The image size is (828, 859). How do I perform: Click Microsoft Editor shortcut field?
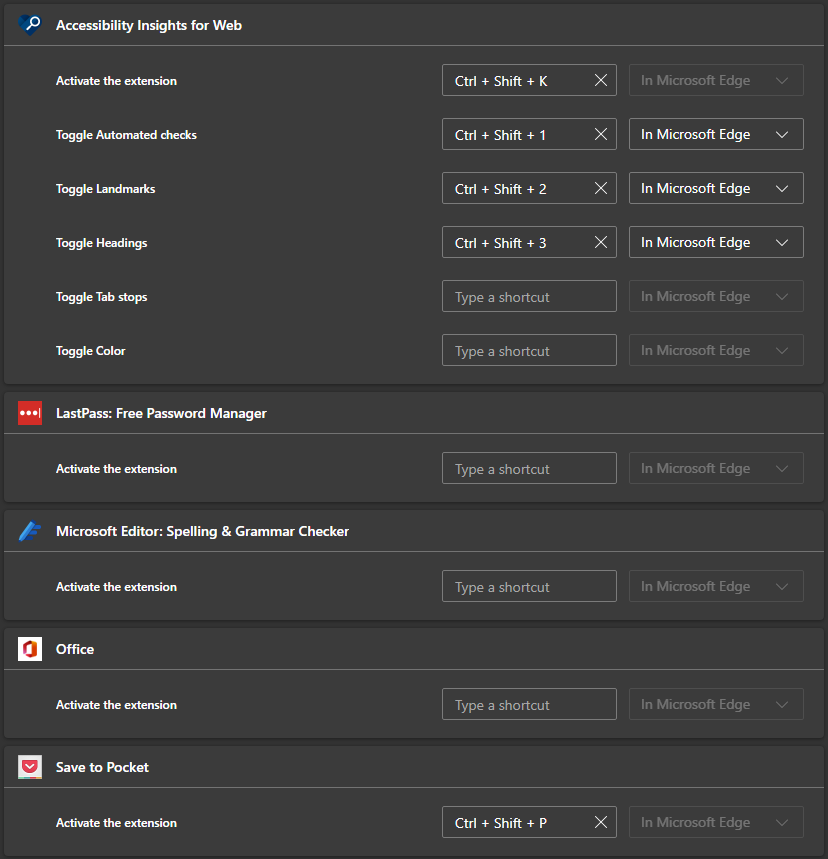[x=529, y=586]
